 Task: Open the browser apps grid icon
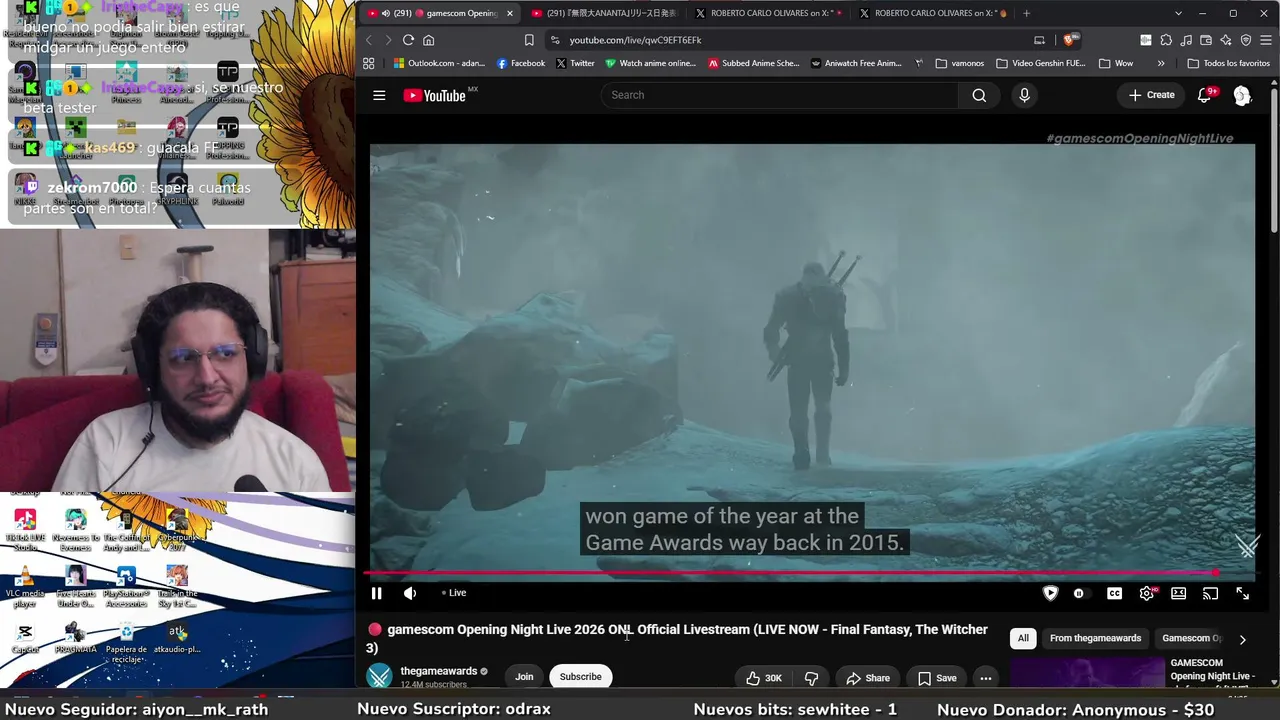369,63
